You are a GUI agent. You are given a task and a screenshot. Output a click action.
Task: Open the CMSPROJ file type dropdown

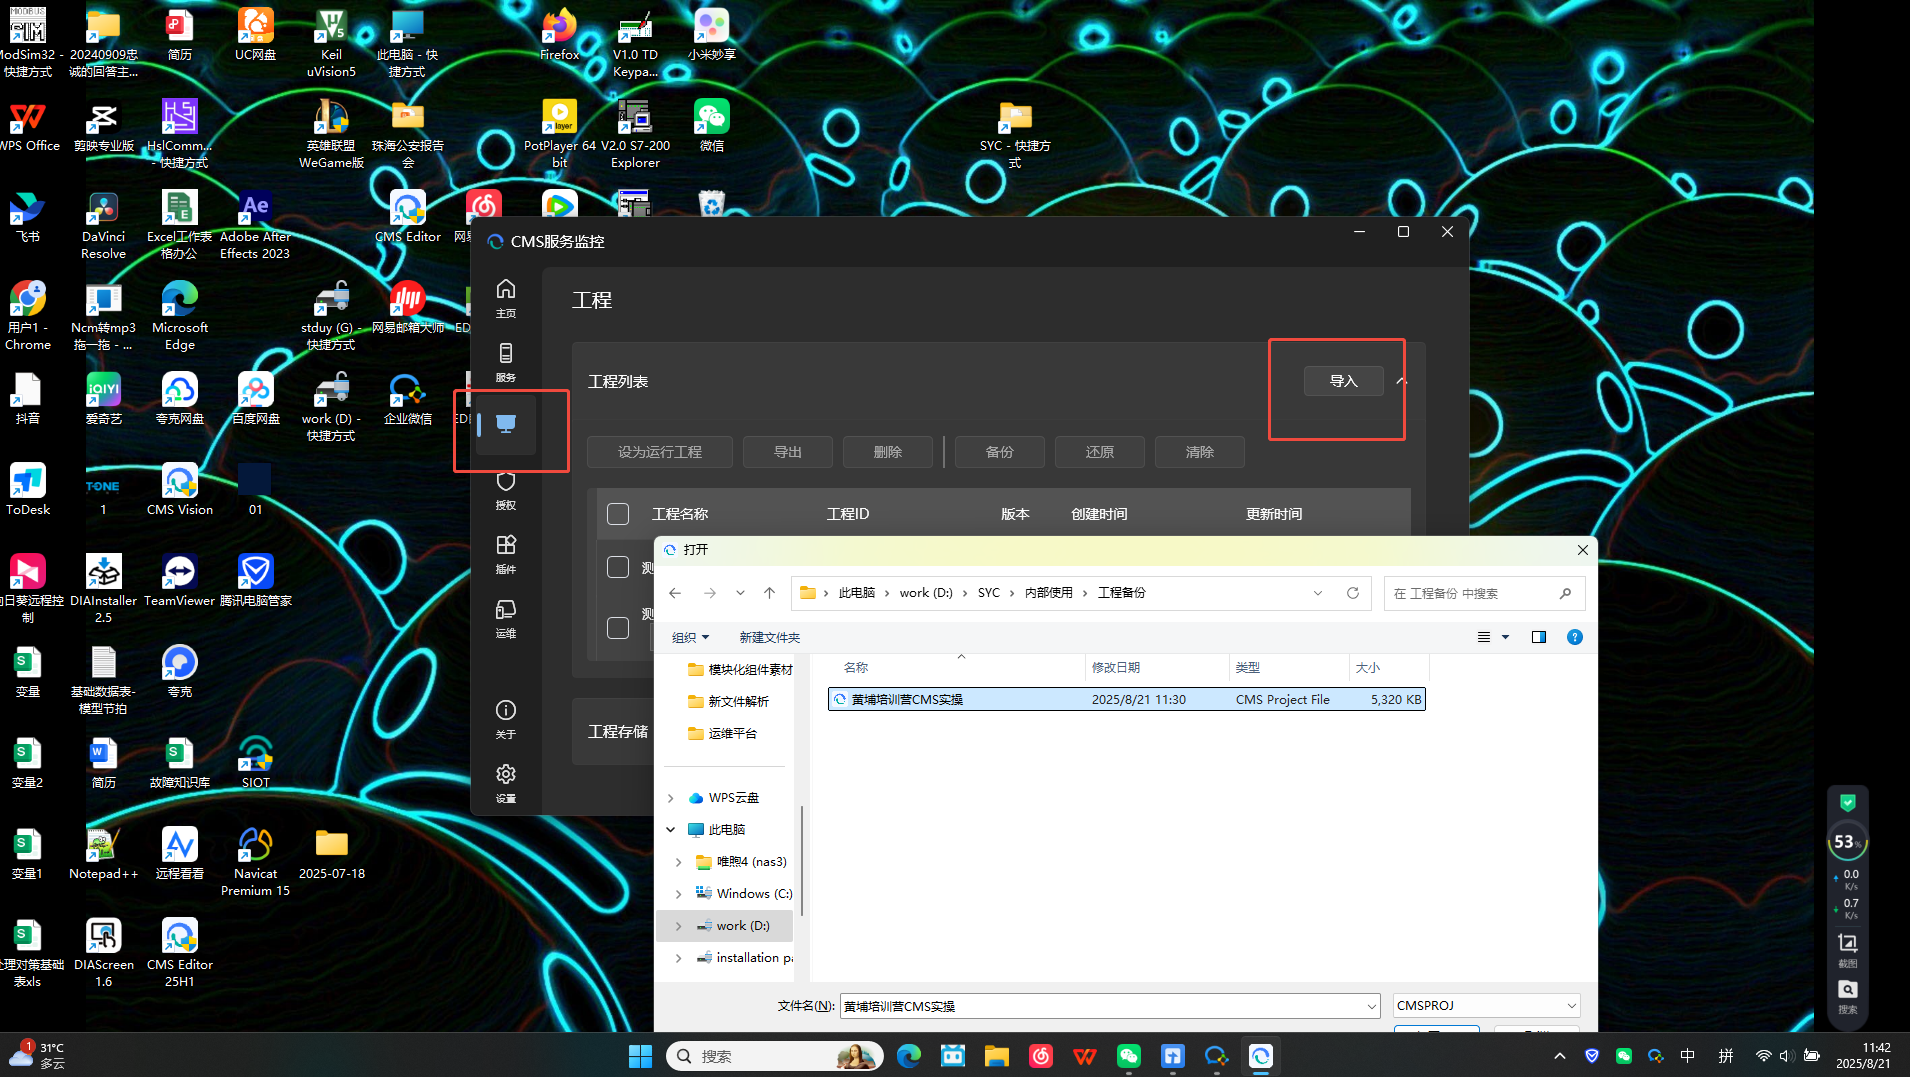pos(1486,1006)
